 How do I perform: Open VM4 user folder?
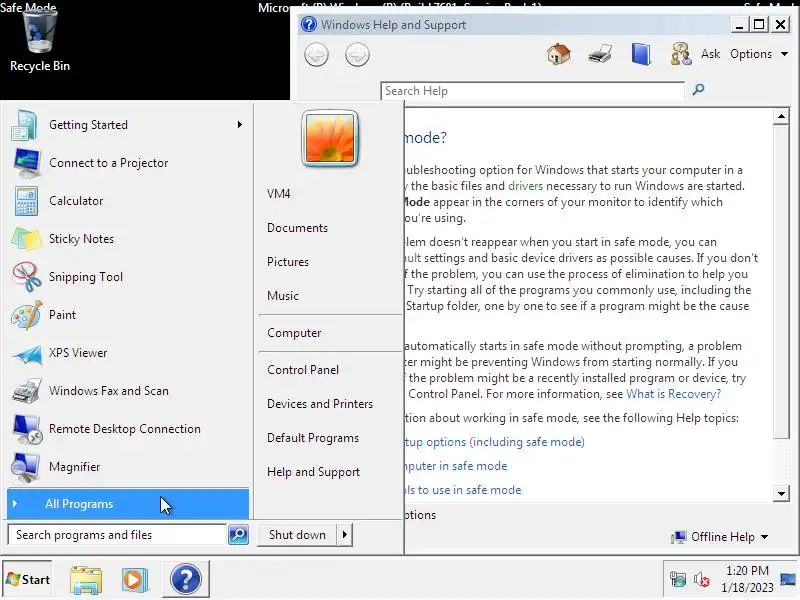(279, 194)
